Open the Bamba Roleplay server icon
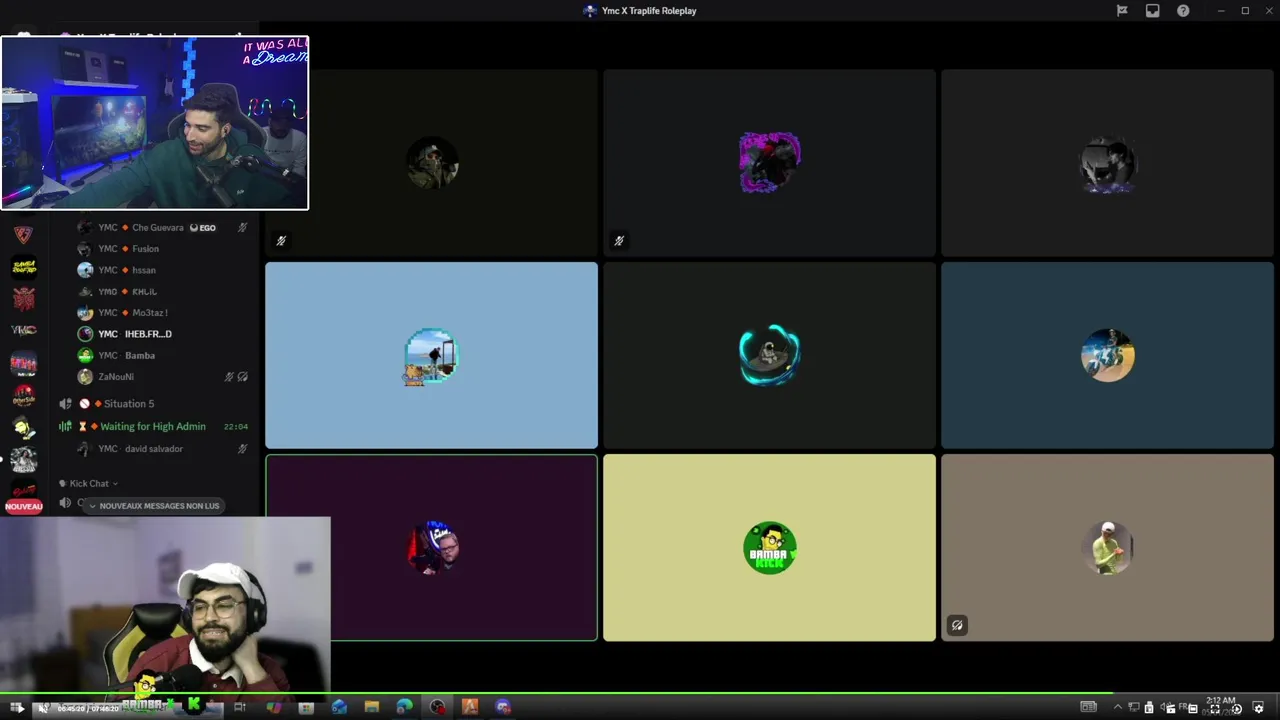The image size is (1280, 720). [24, 266]
